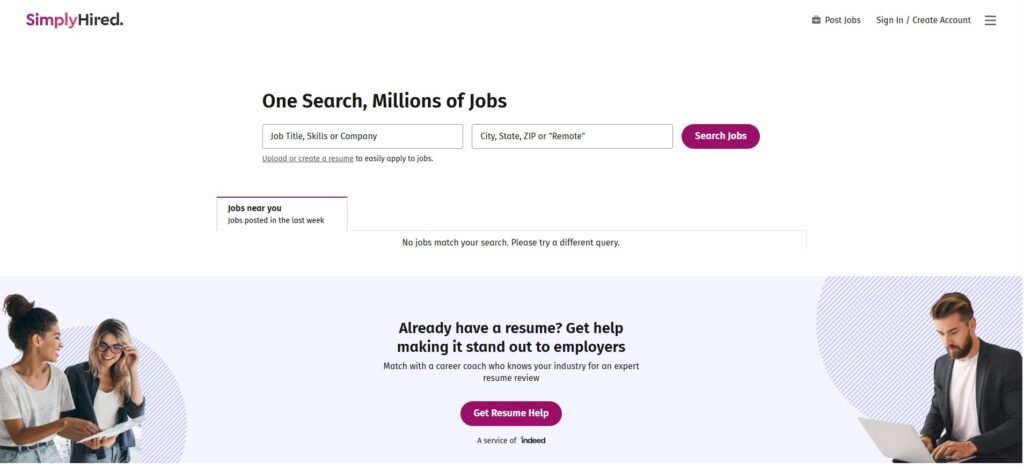Click the Get Resume Help button
Viewport: 1024px width, 469px height.
(x=511, y=413)
